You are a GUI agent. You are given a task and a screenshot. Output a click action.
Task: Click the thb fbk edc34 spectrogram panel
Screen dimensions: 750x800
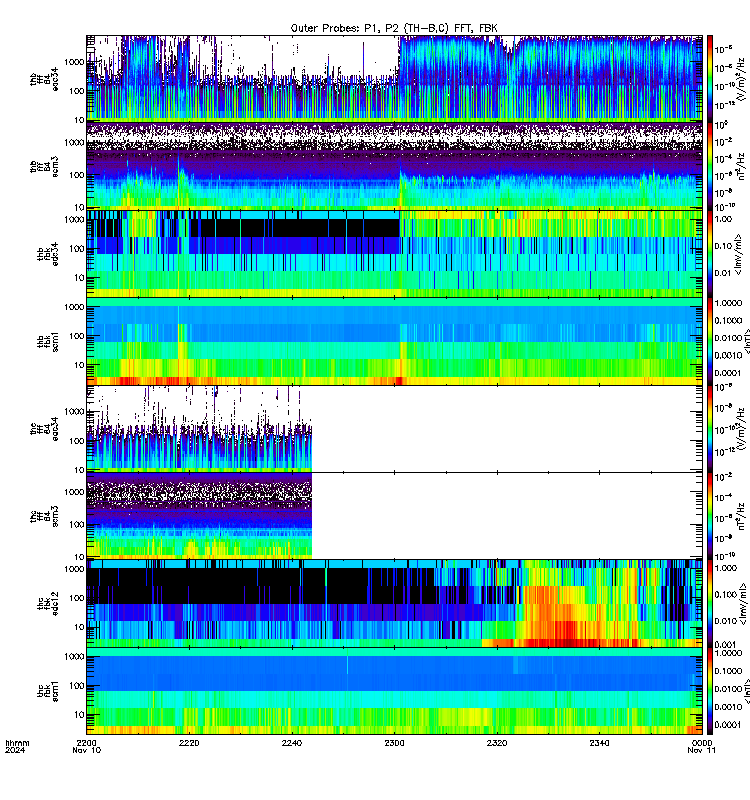pos(394,254)
